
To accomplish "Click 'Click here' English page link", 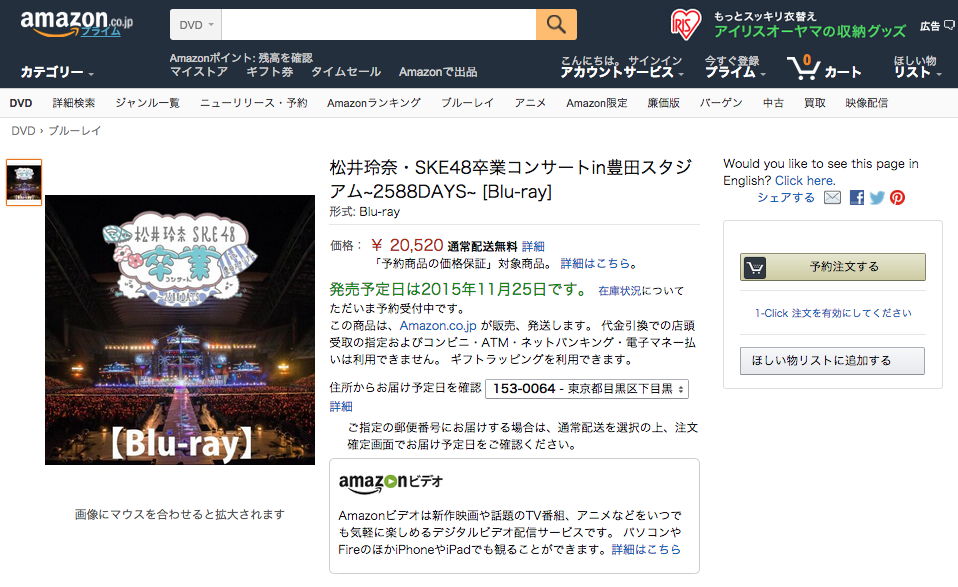I will (x=804, y=181).
